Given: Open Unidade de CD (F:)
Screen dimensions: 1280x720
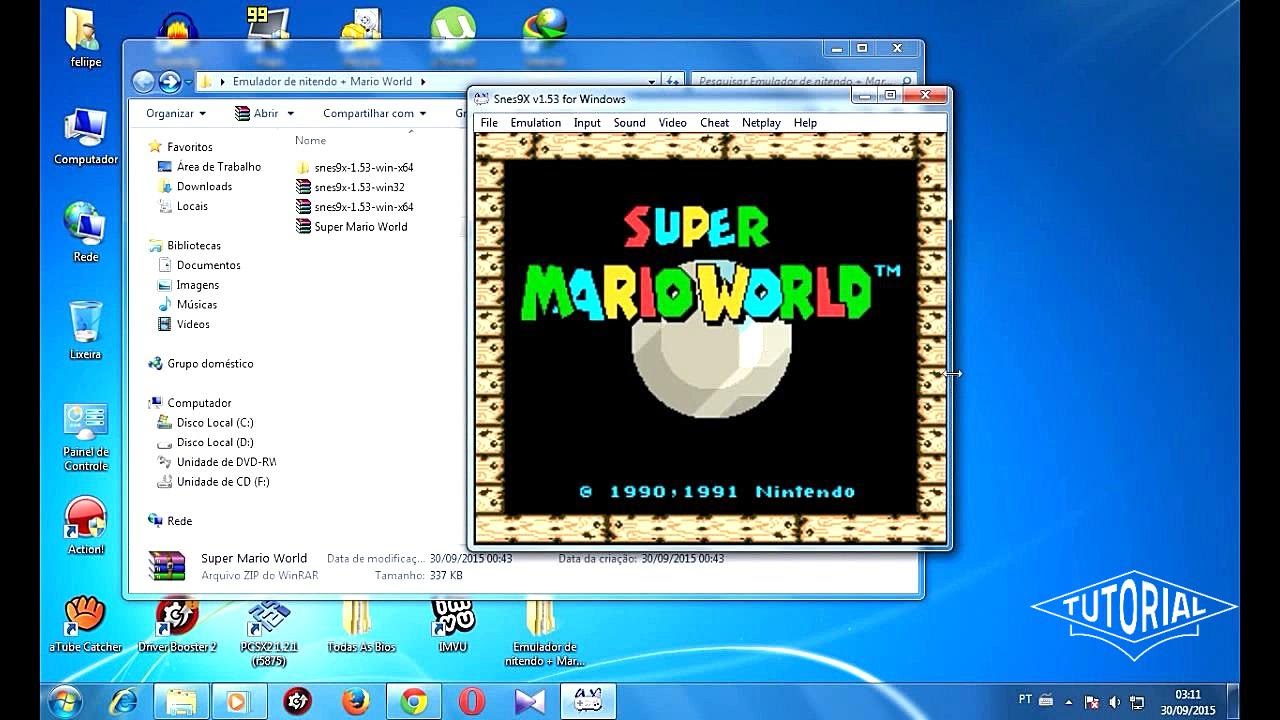Looking at the screenshot, I should point(214,482).
